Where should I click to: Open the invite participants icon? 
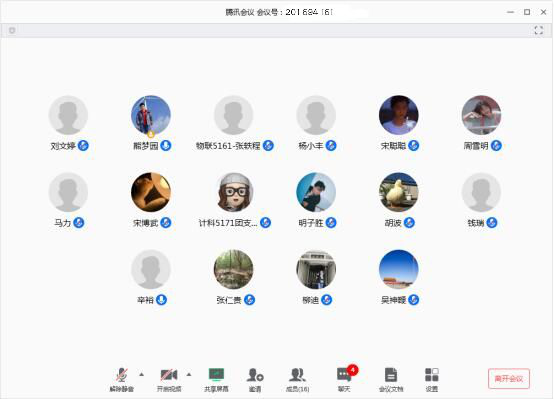point(255,375)
